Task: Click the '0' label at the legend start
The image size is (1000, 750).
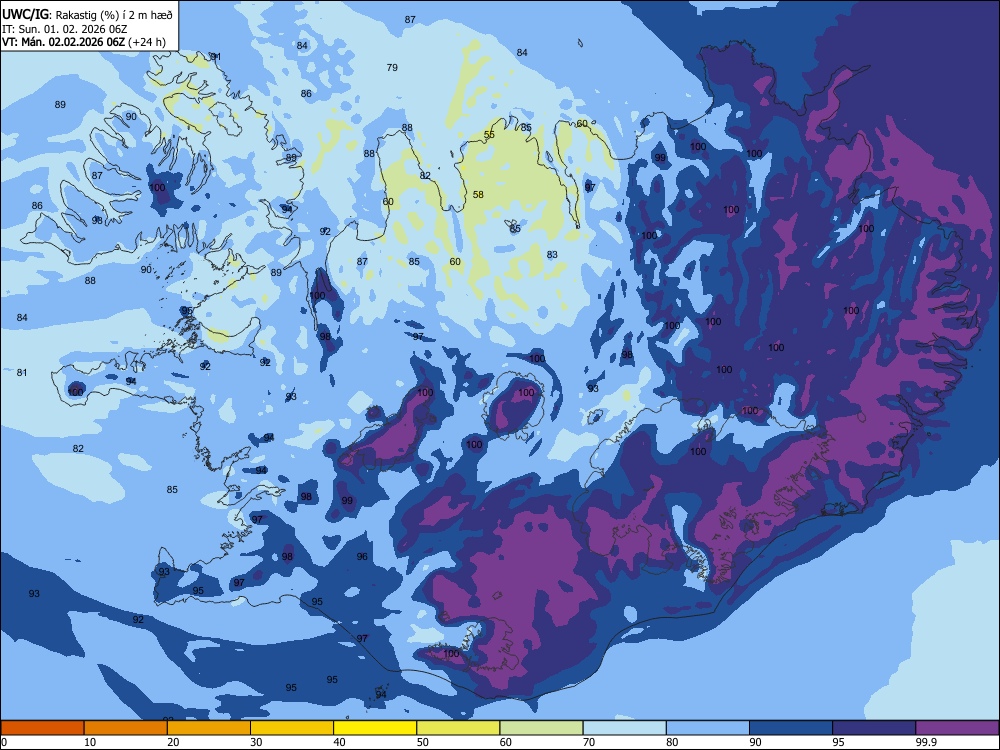Action: tap(3, 742)
